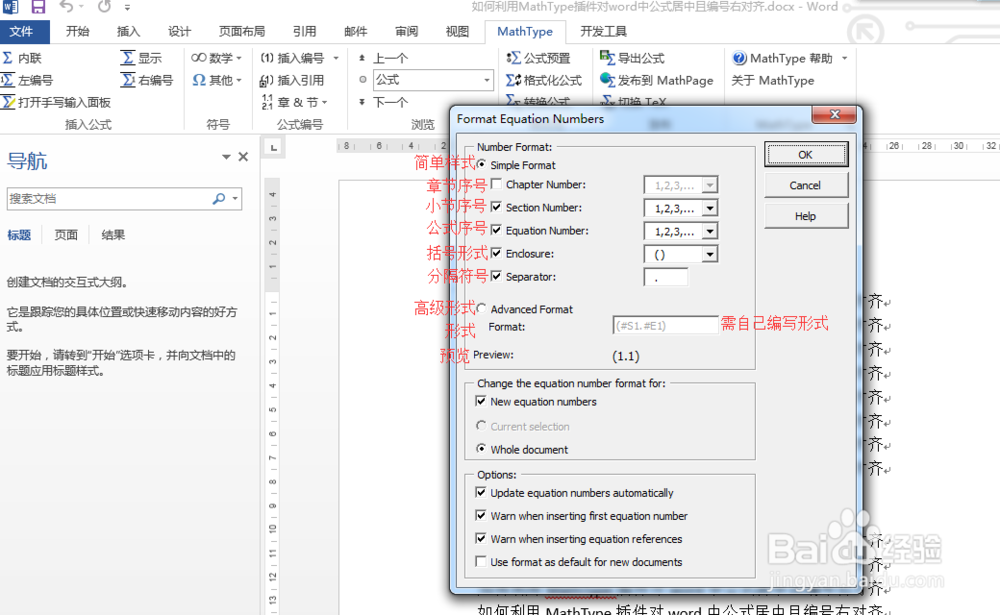Toggle Update equation numbers automatically
The image size is (1000, 615).
click(481, 493)
